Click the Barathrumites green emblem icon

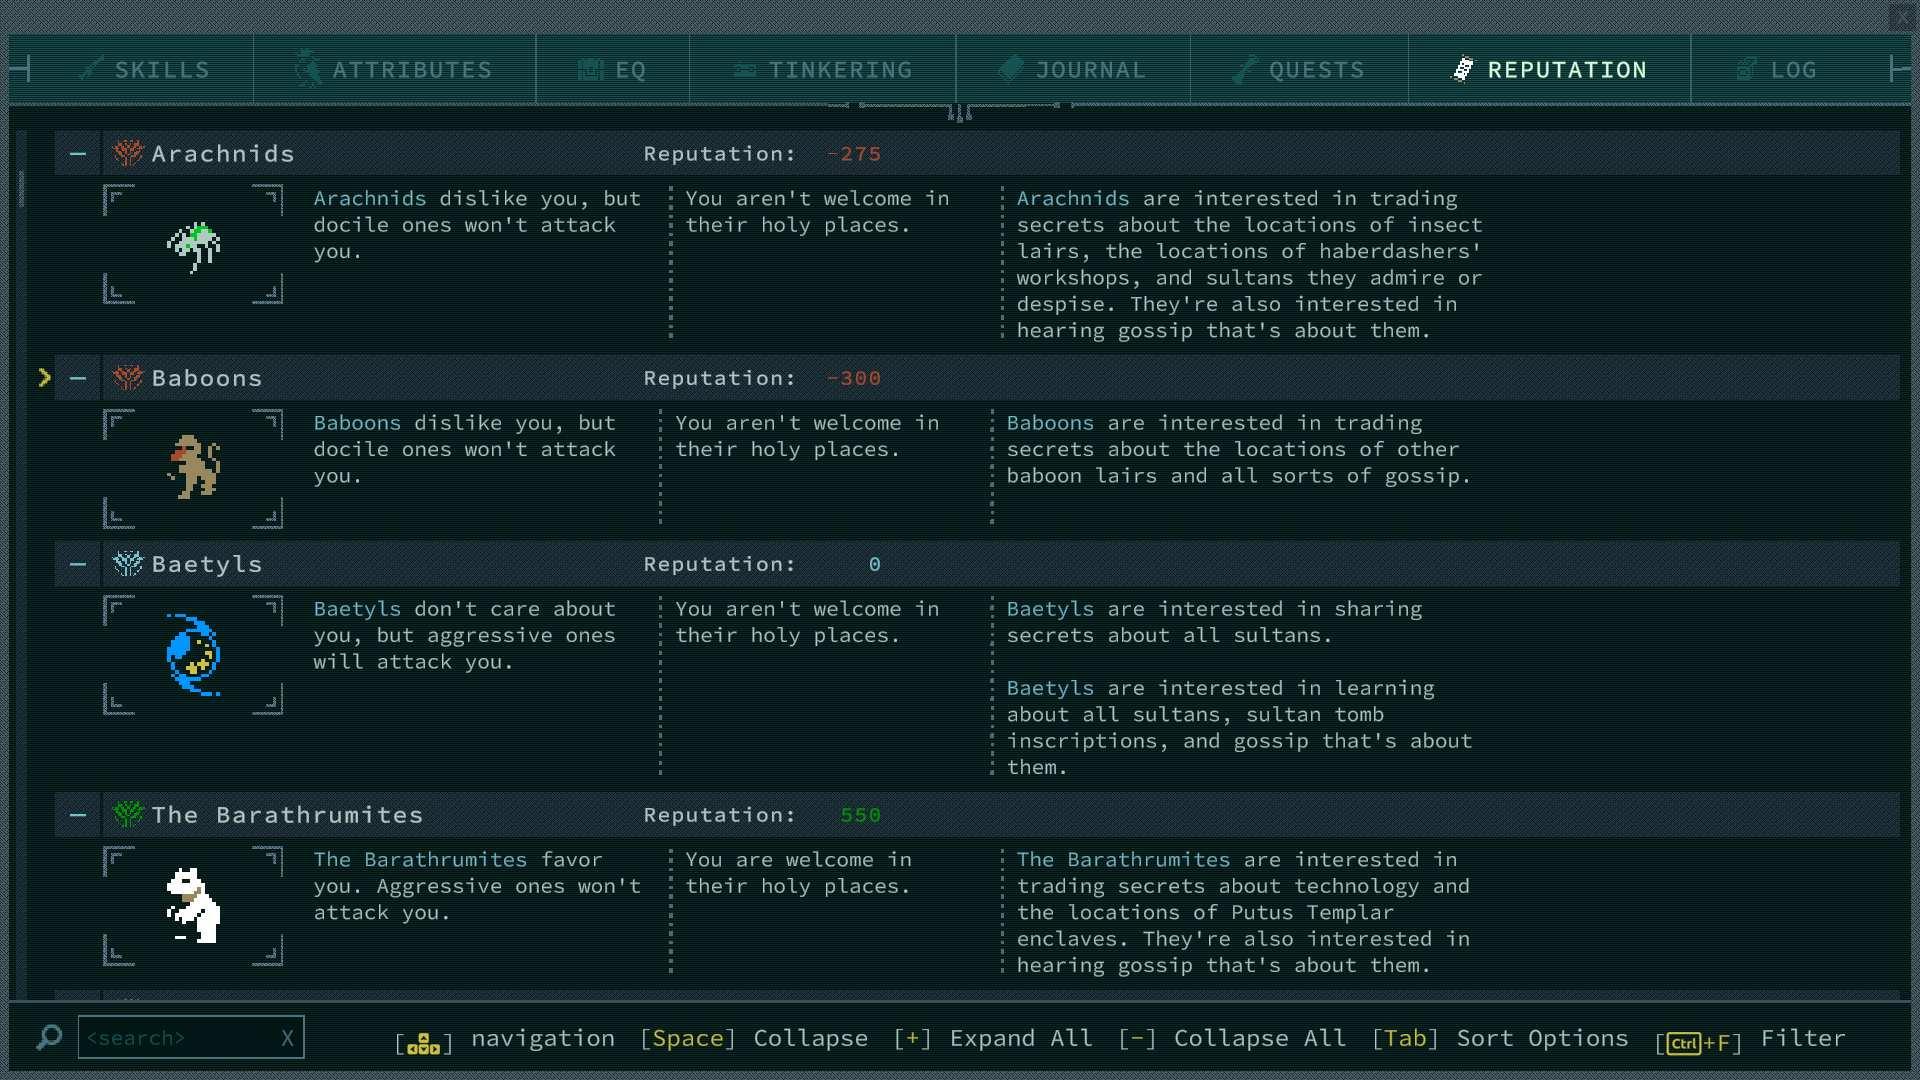[128, 815]
